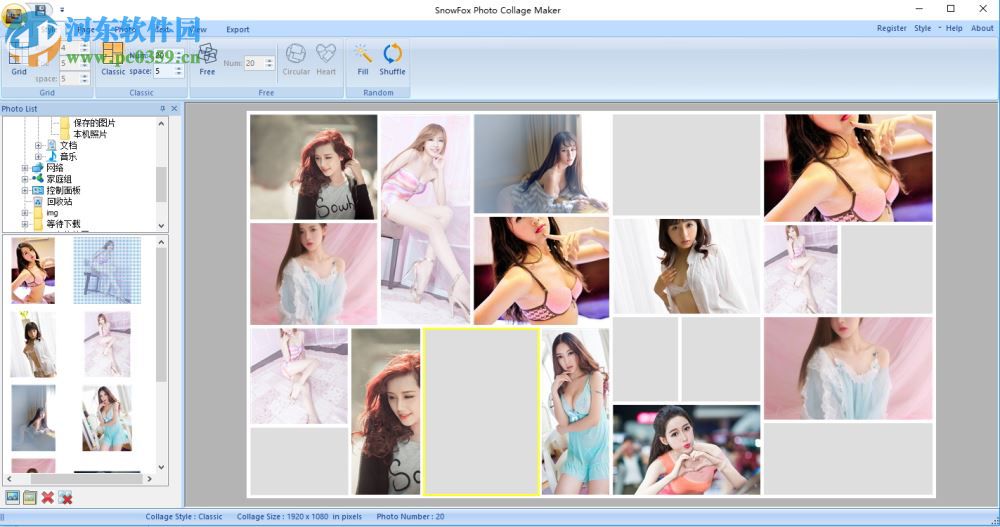Click the thumbnail list vertical scrollbar thumb
This screenshot has height=527, width=1000.
[161, 315]
